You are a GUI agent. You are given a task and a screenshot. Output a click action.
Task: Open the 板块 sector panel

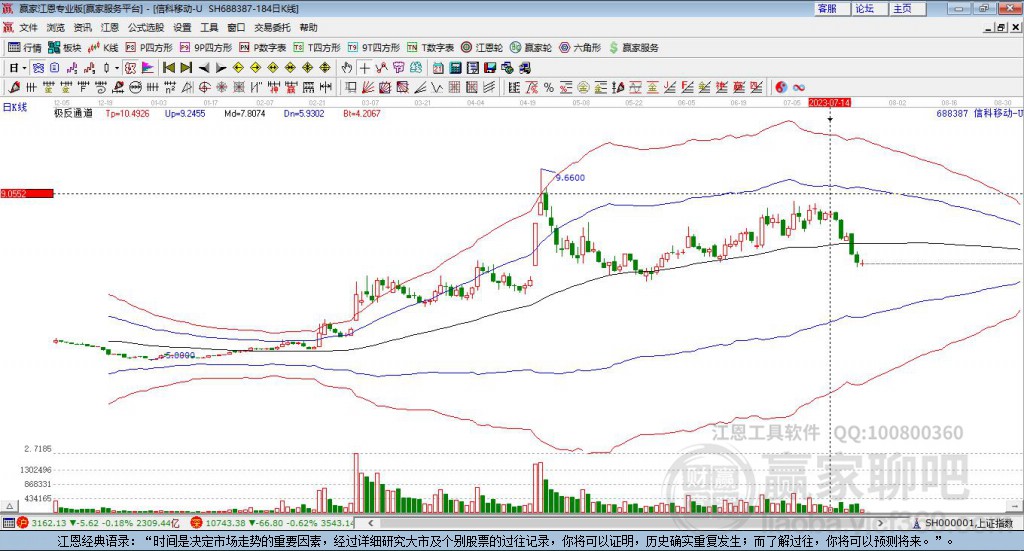coord(65,48)
